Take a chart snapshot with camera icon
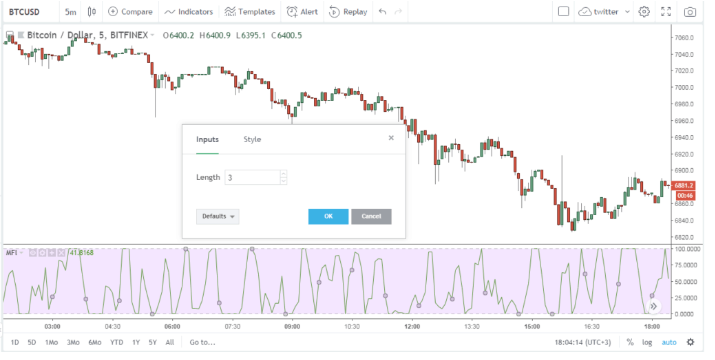The image size is (715, 360). (x=689, y=12)
